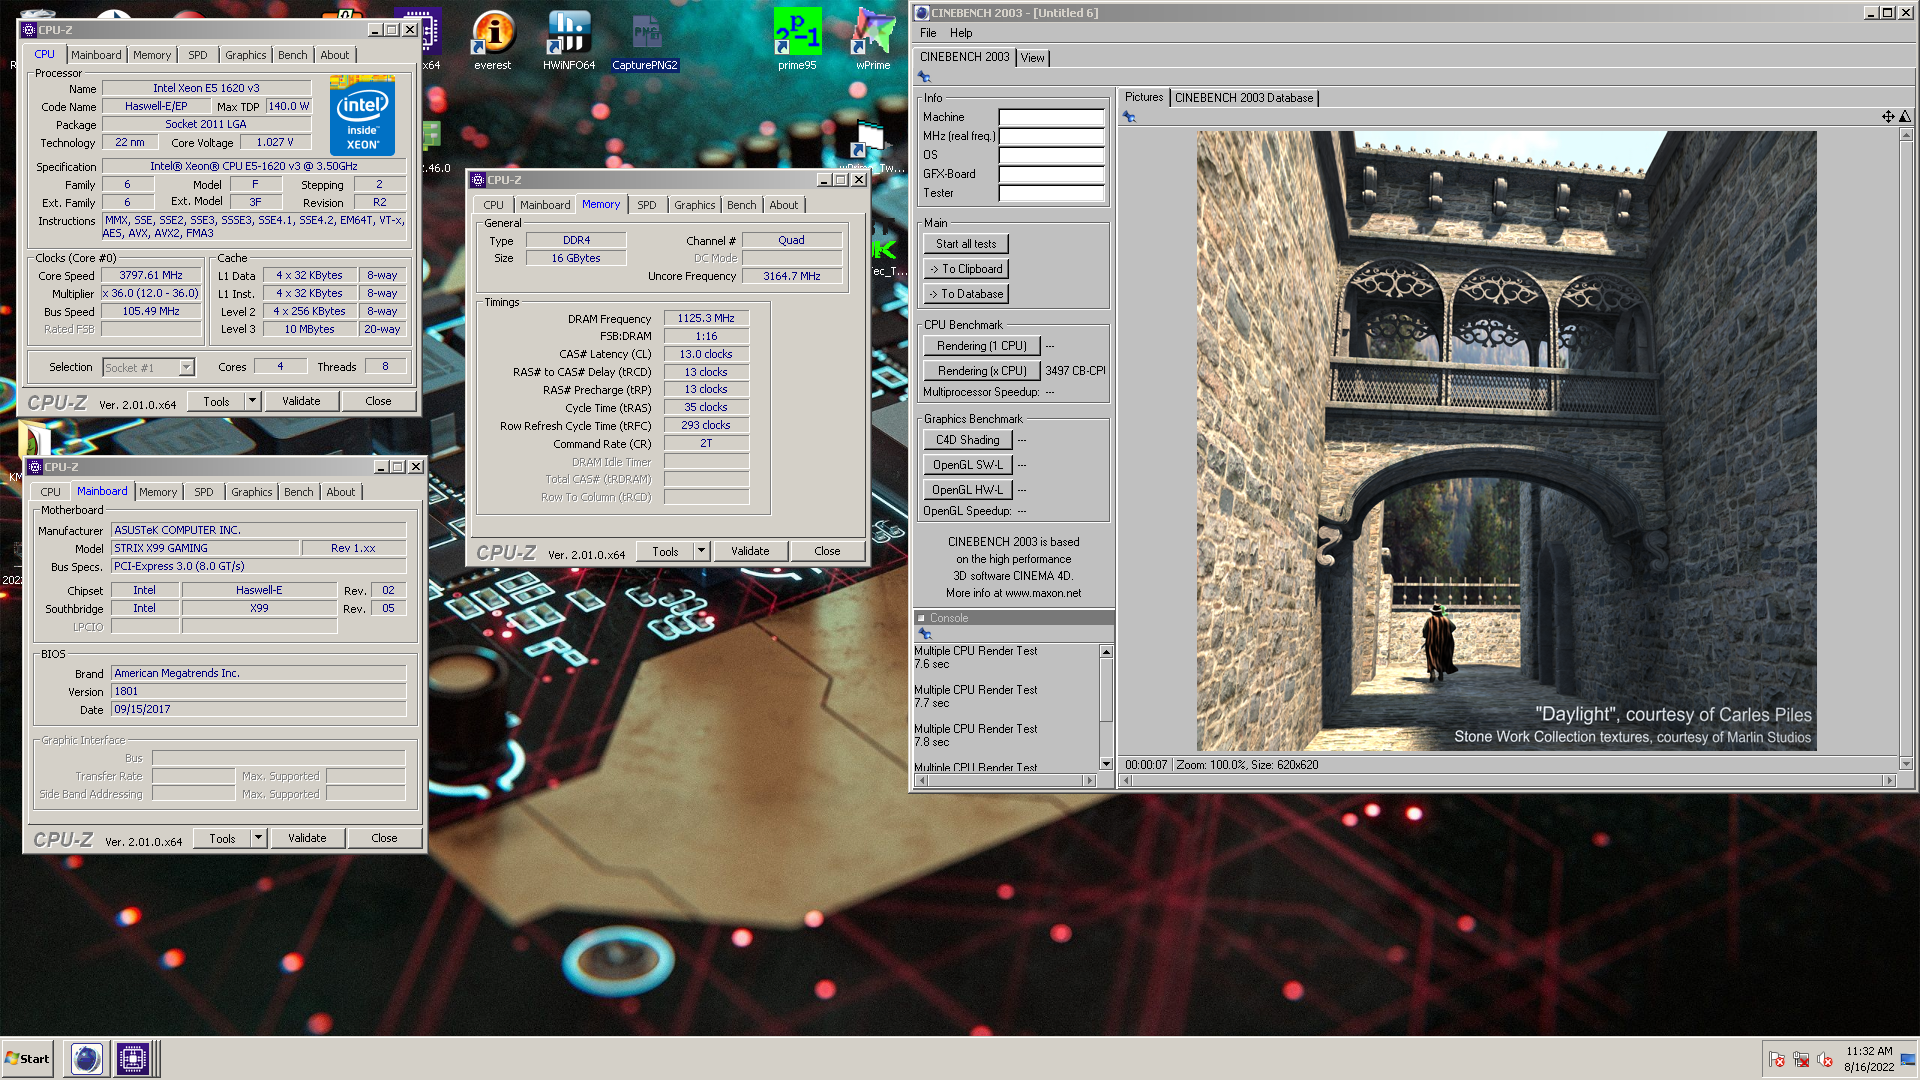The width and height of the screenshot is (1920, 1080).
Task: Run the C4D Shading benchmark
Action: pos(968,440)
